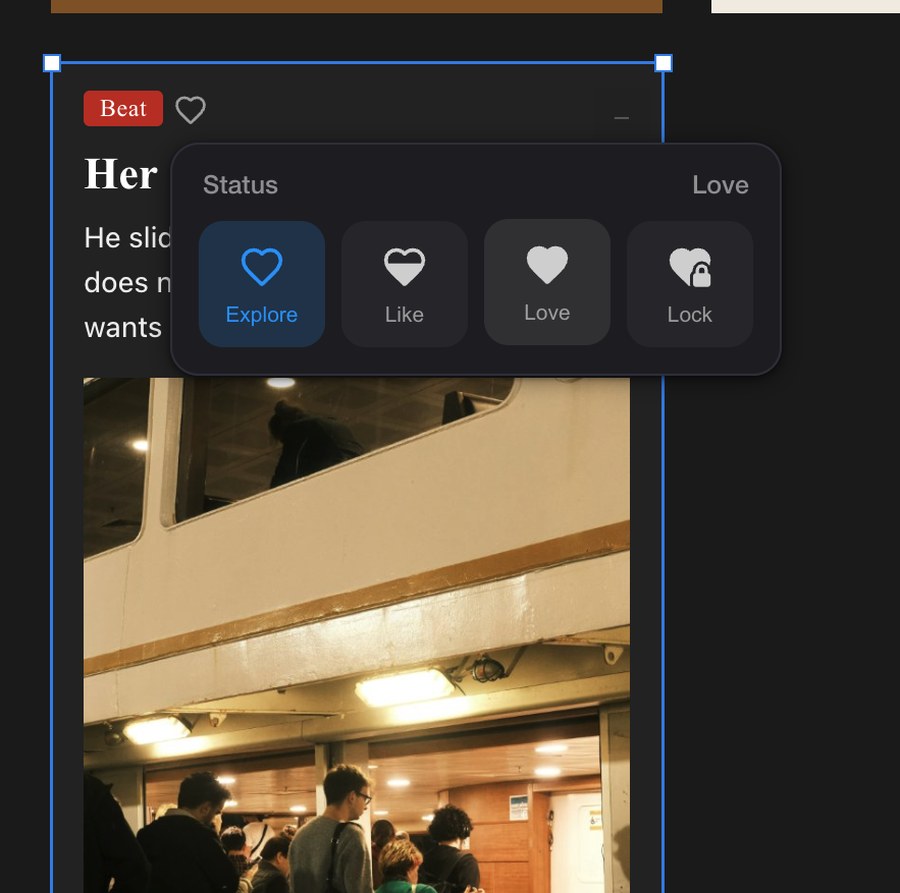The height and width of the screenshot is (893, 900).
Task: Click the top-left selection handle
Action: [52, 63]
